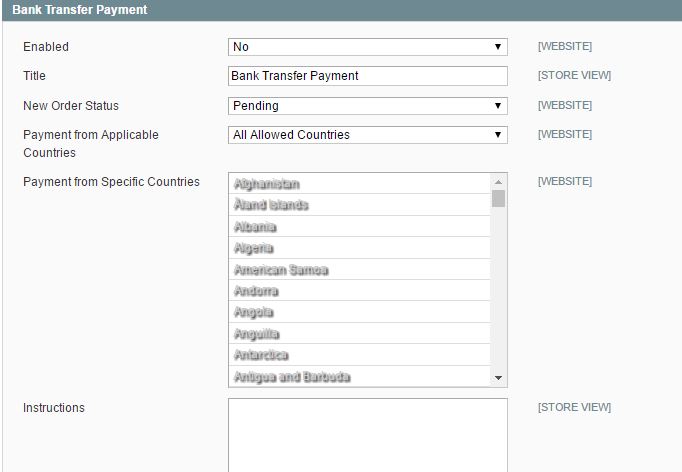Screen dimensions: 682x472
Task: Click the countries list scrollbar thumb
Action: pyautogui.click(x=498, y=198)
